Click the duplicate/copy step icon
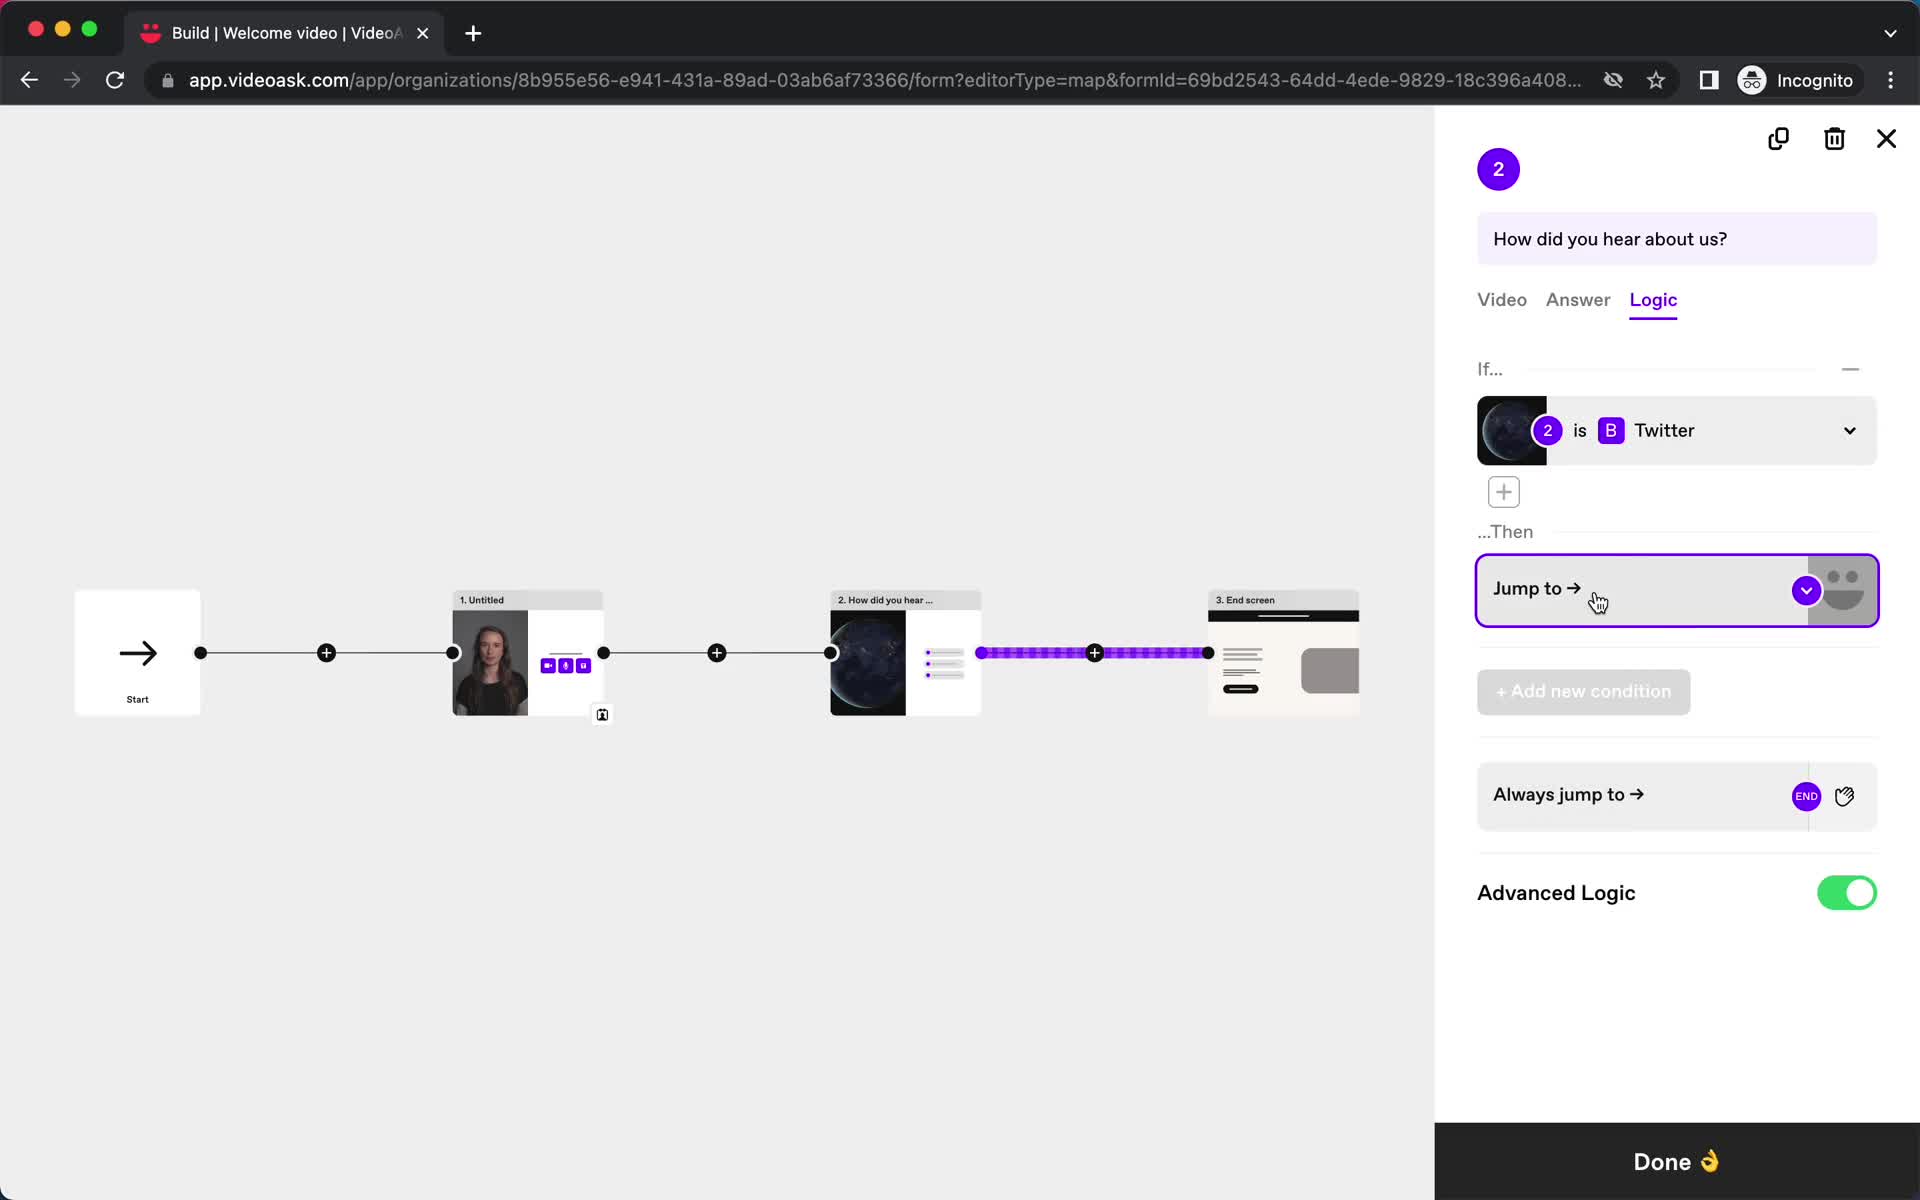 [x=1779, y=140]
